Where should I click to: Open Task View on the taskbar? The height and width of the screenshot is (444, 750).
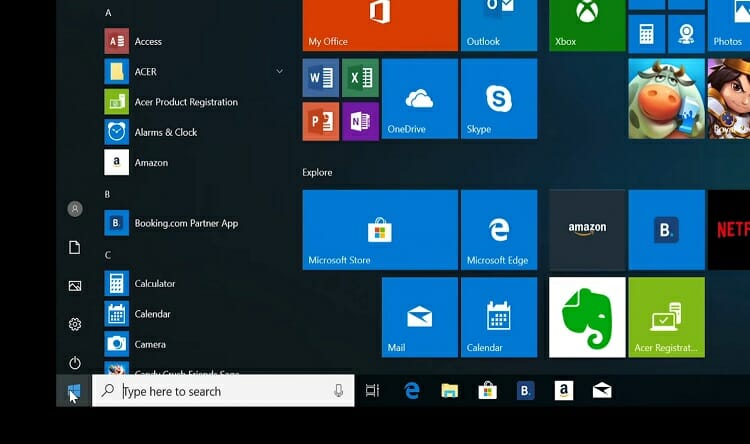coord(373,391)
